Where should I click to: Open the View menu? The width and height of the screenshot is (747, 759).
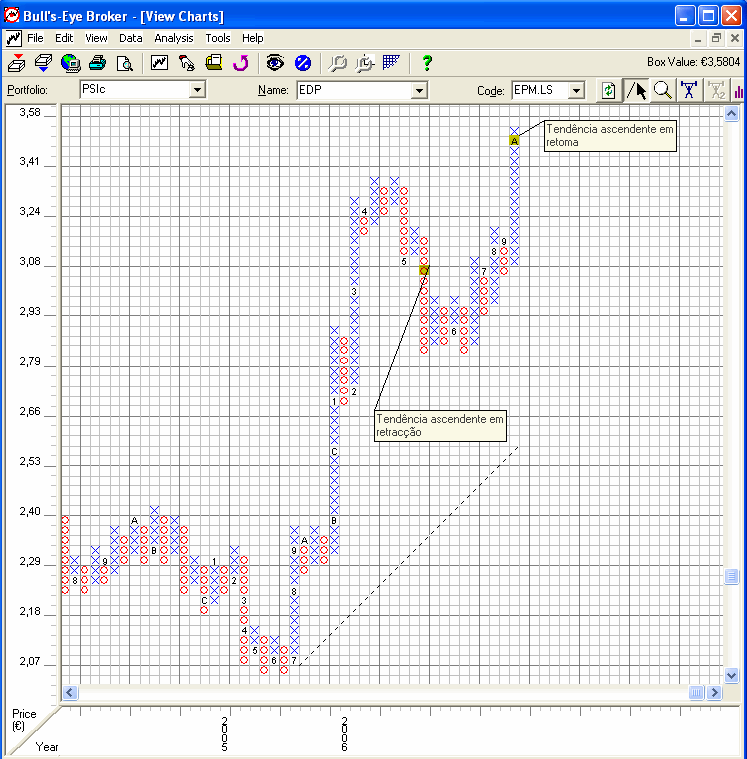pyautogui.click(x=96, y=38)
